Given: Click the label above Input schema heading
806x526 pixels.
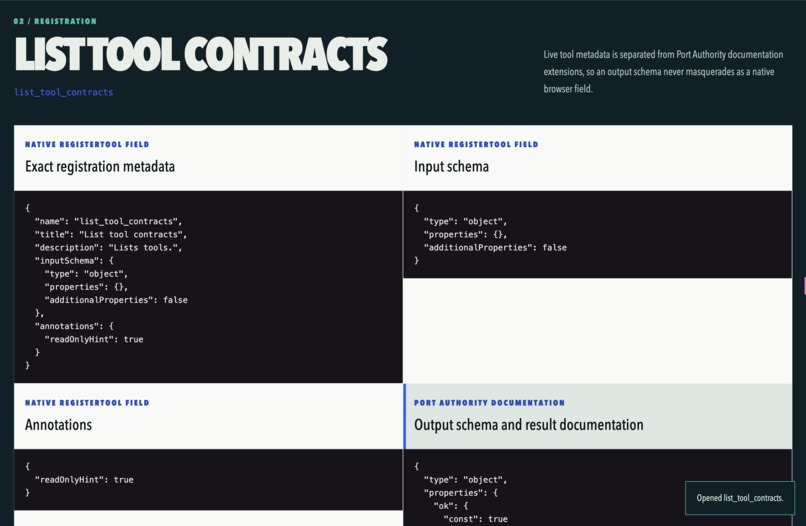Looking at the screenshot, I should tap(476, 144).
